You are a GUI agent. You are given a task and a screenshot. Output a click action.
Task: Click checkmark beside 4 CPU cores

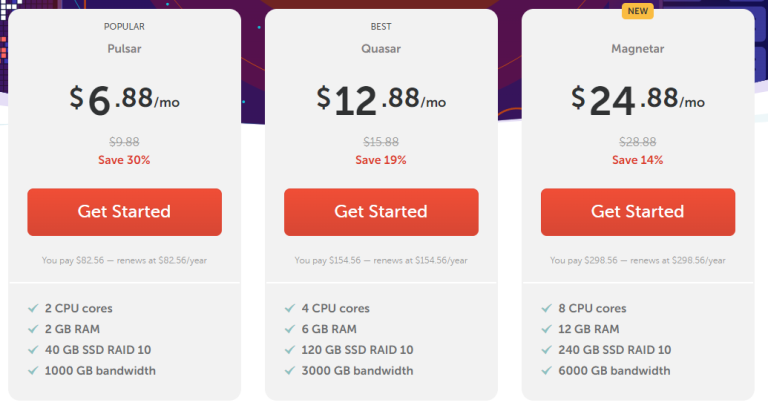[x=290, y=308]
